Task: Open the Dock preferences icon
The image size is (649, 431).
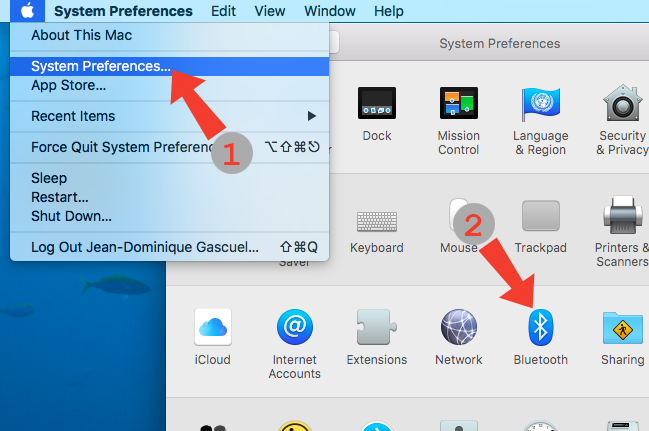Action: pos(377,103)
